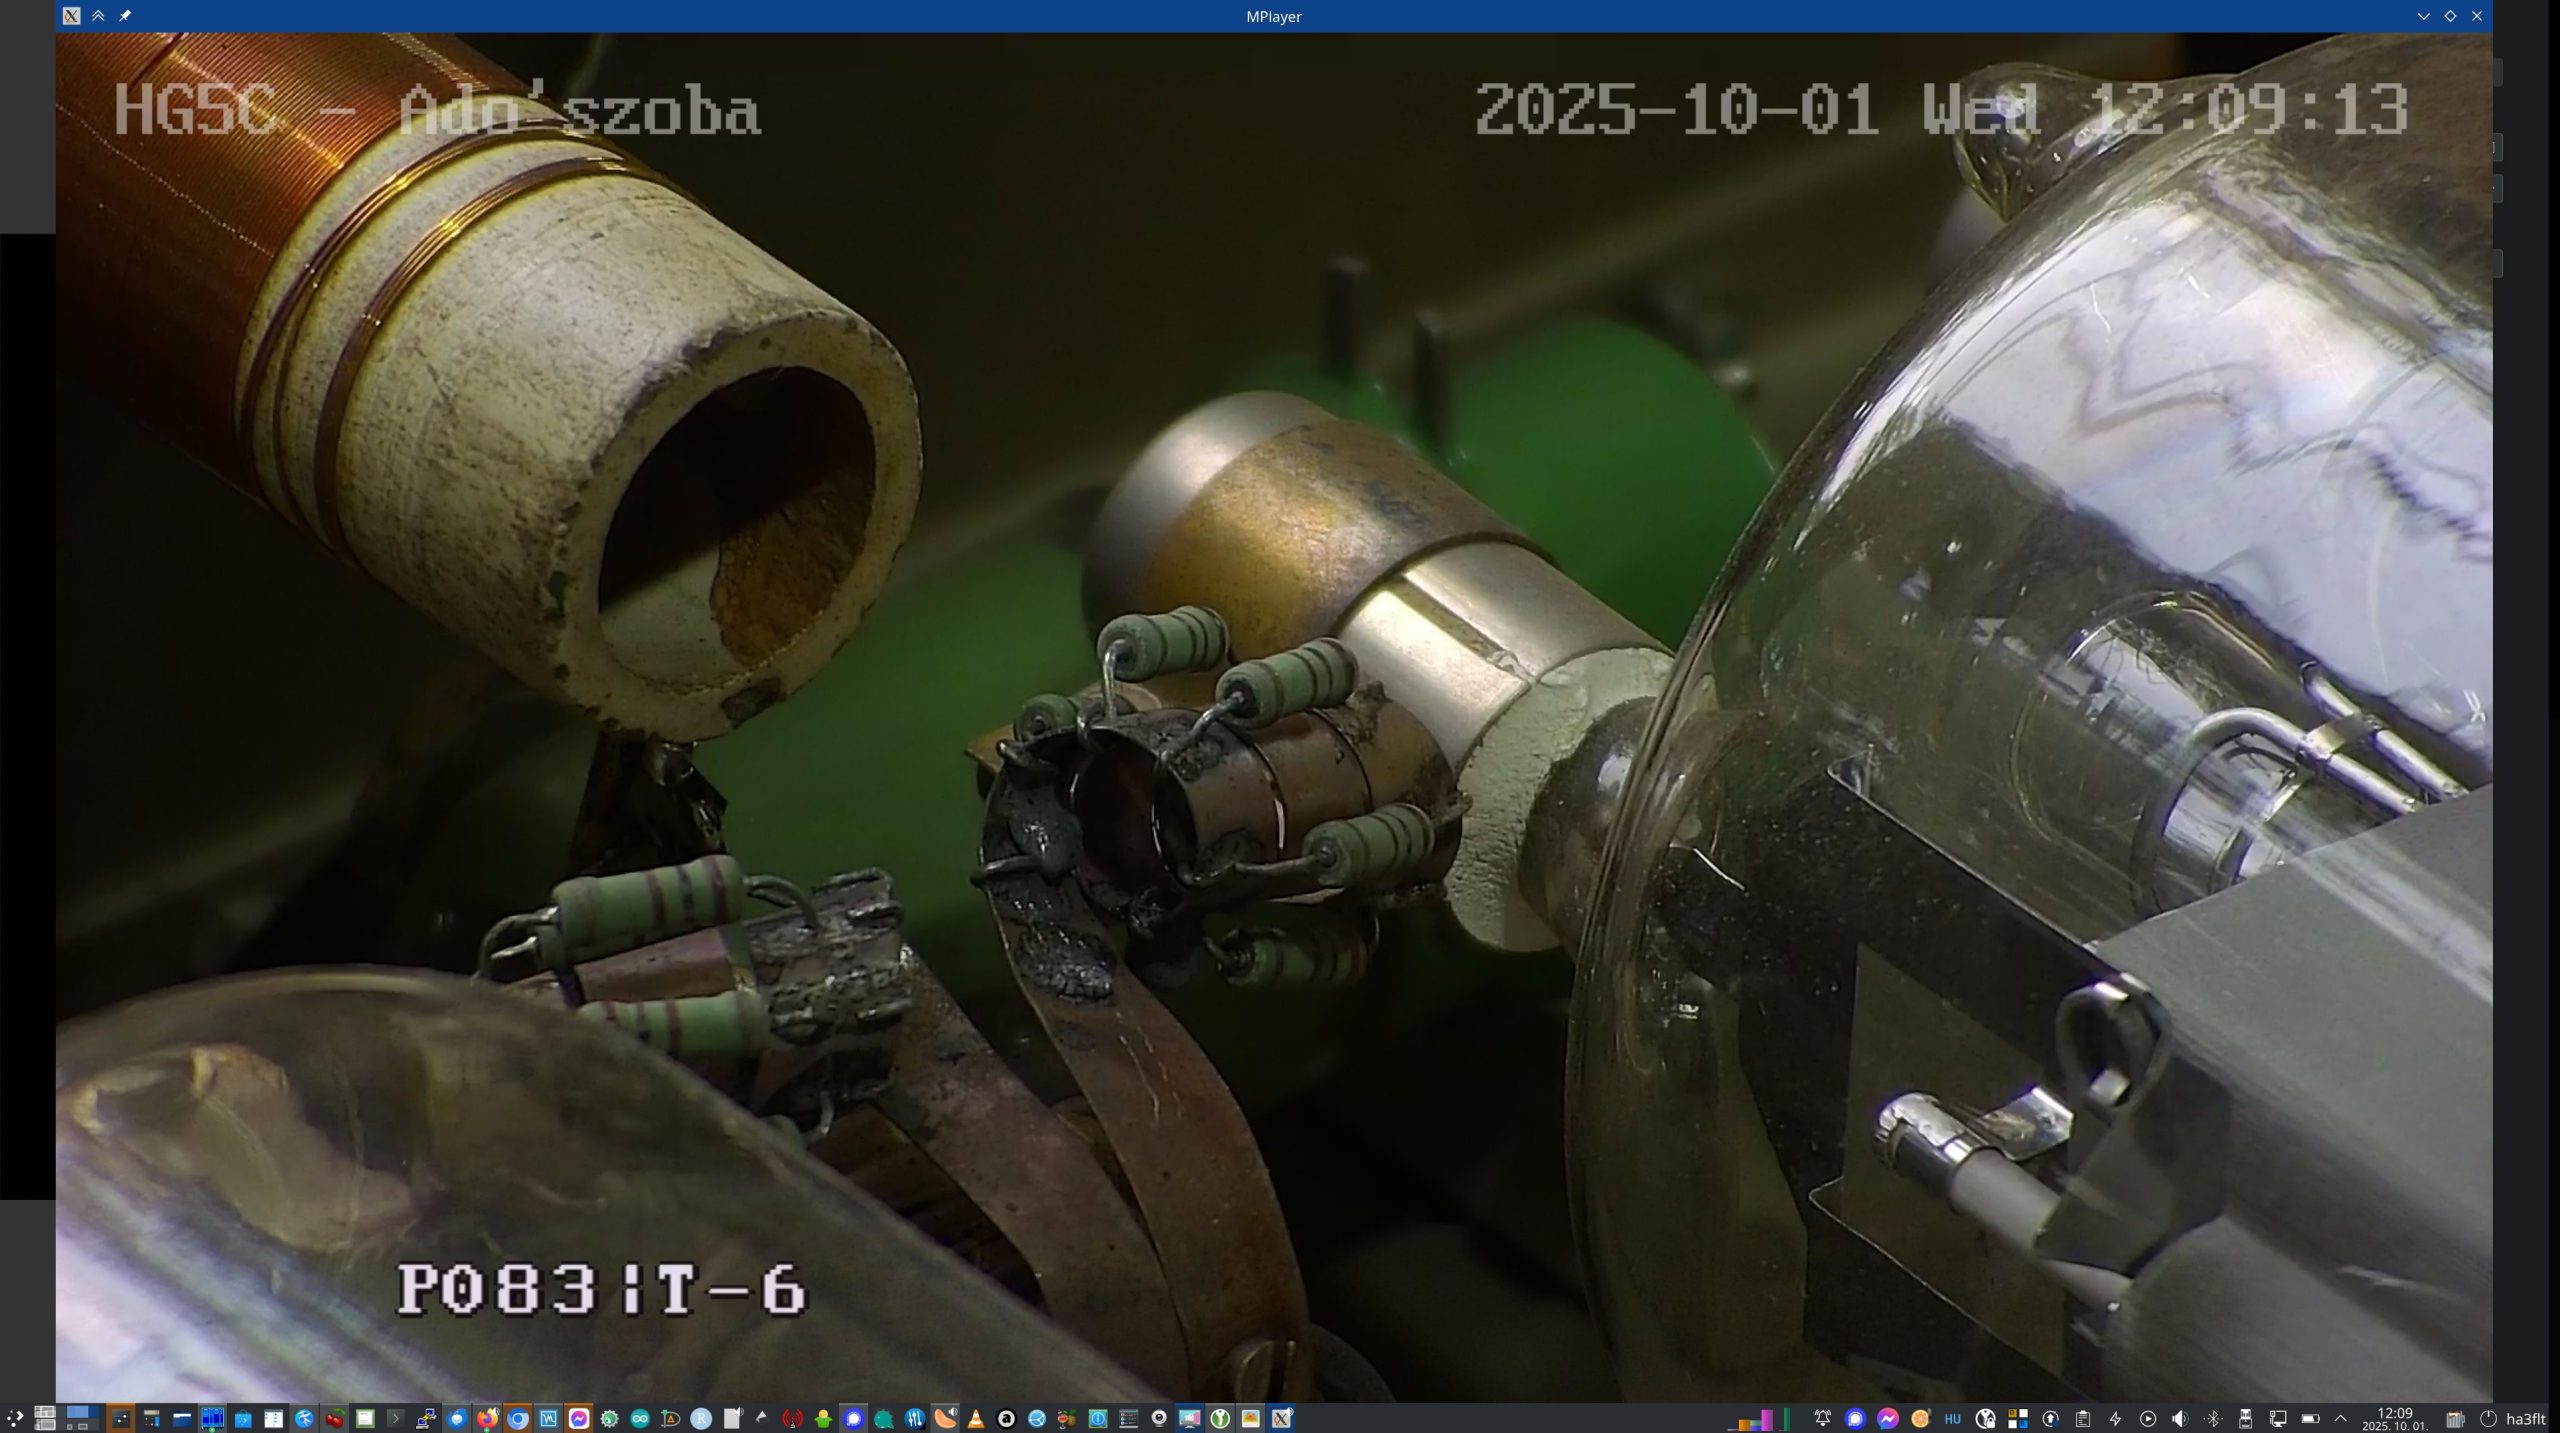Click the cherry icon in taskbar
Viewport: 2560px width, 1433px height.
[x=335, y=1418]
